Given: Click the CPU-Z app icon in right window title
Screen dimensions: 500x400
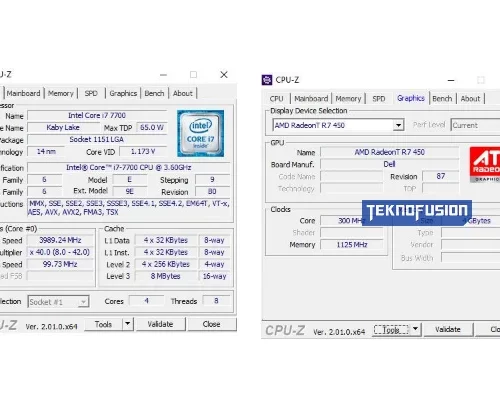Looking at the screenshot, I should [x=267, y=80].
